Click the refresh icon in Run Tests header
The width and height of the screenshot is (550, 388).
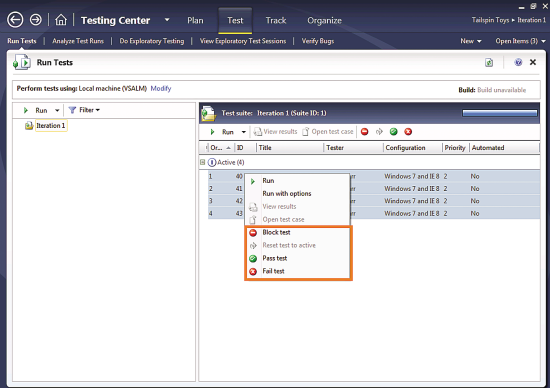click(489, 62)
